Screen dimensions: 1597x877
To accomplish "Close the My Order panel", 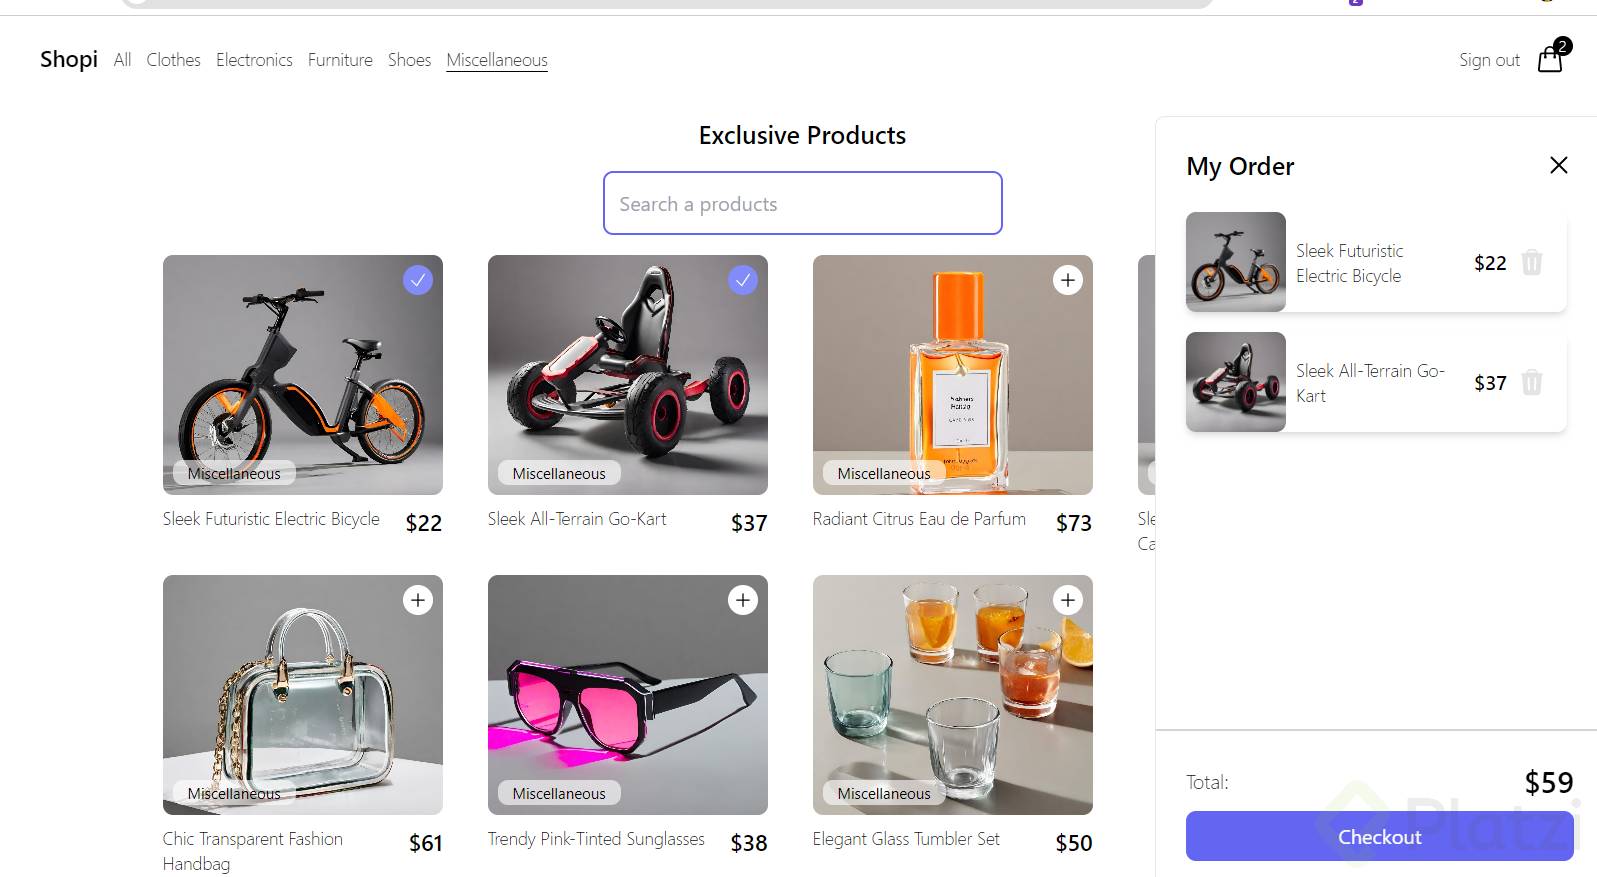I will tap(1557, 165).
